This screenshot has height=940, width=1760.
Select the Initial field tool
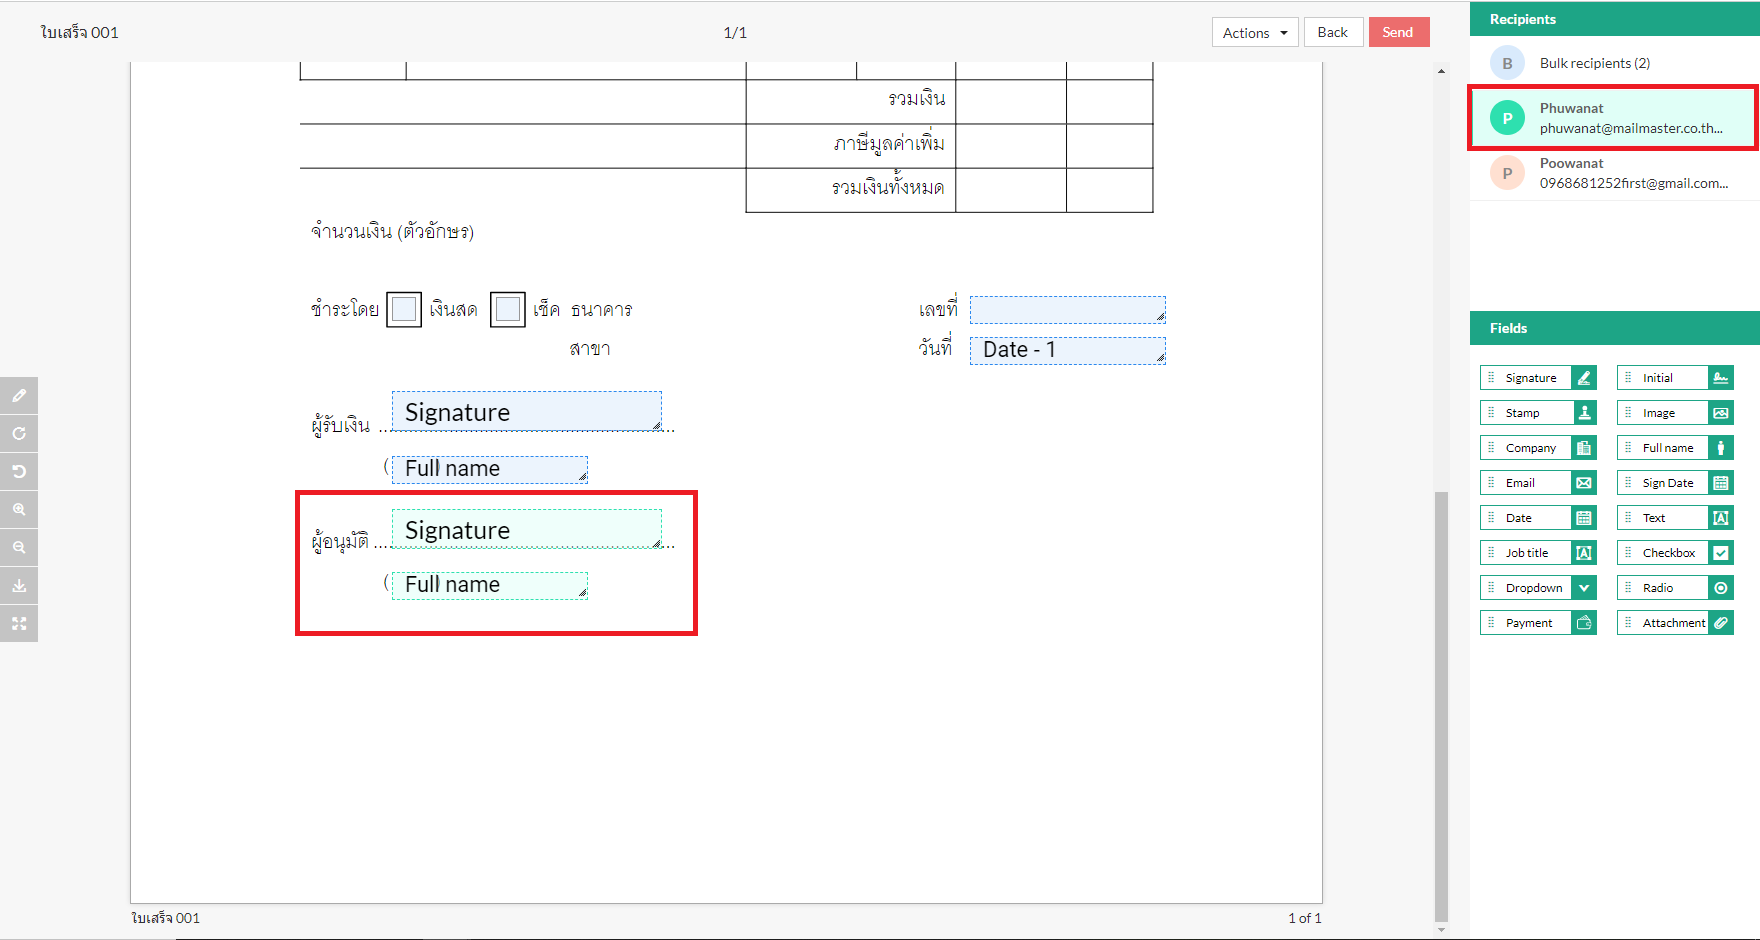point(1675,378)
